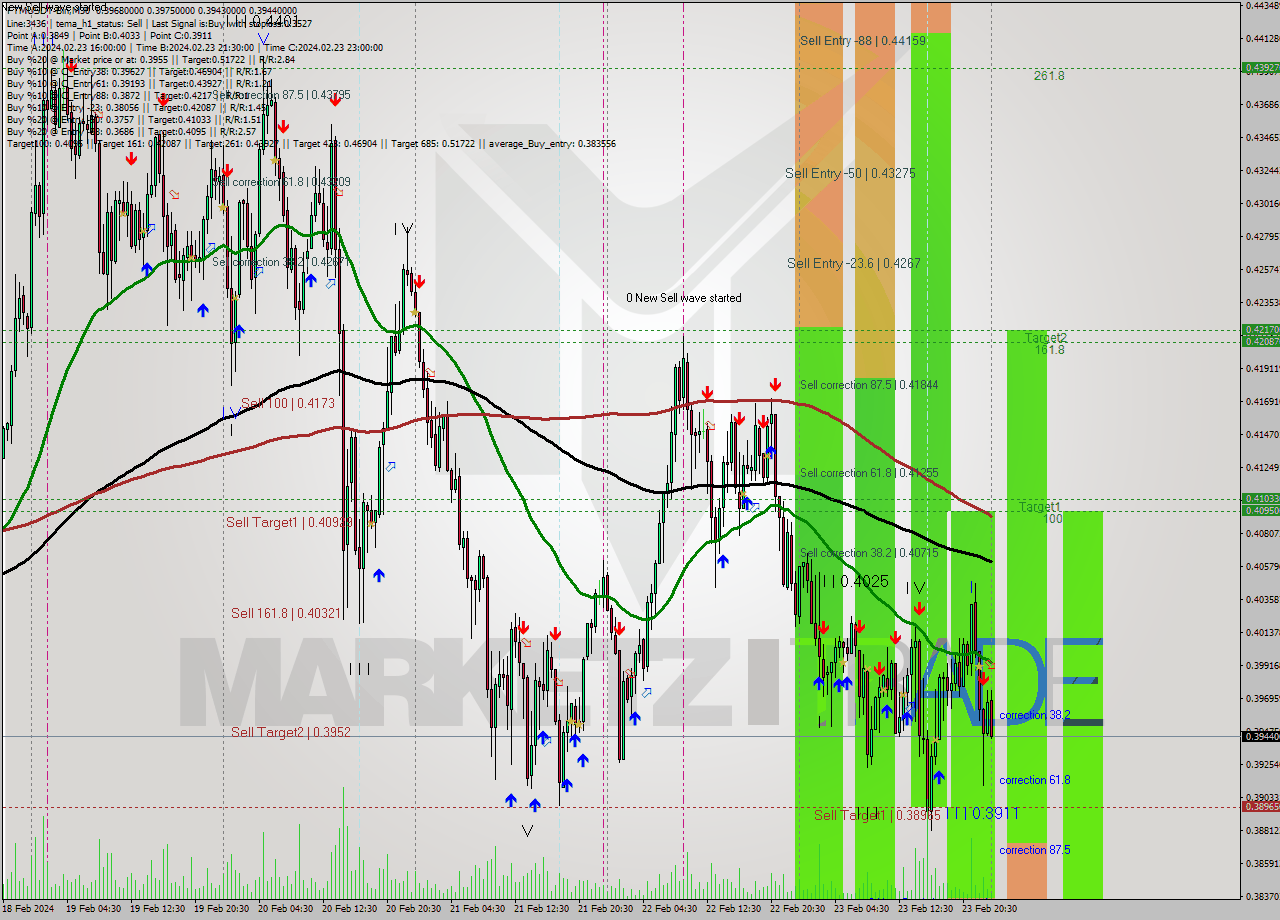Select 'Sell correction 38.2 | 0.40715' label
This screenshot has height=920, width=1280.
click(x=869, y=553)
